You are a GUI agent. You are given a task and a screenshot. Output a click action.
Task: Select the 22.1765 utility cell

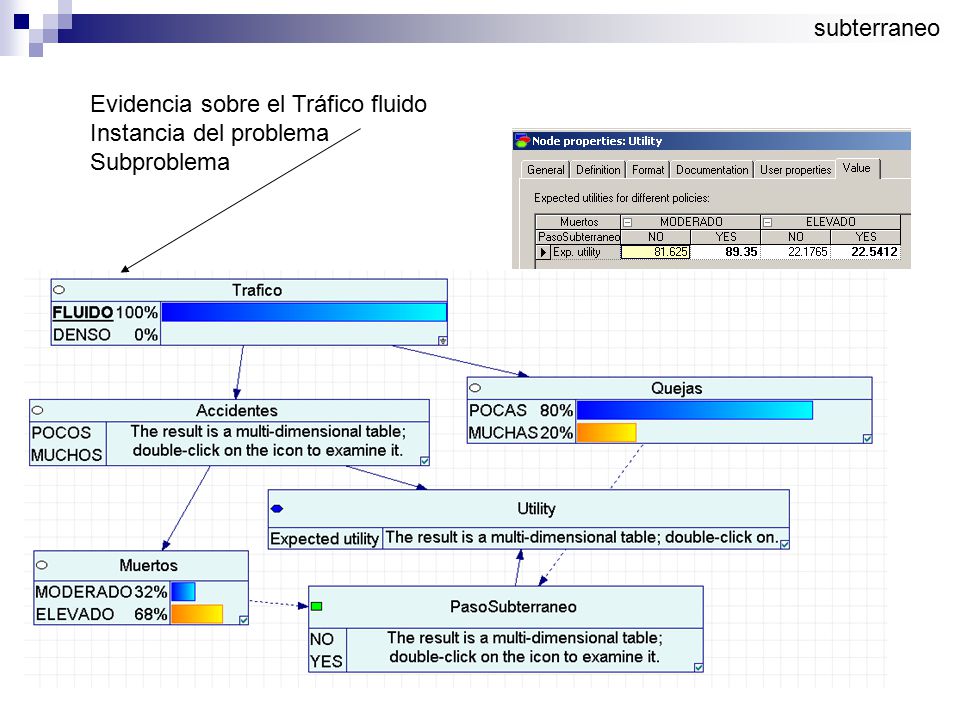pos(795,252)
